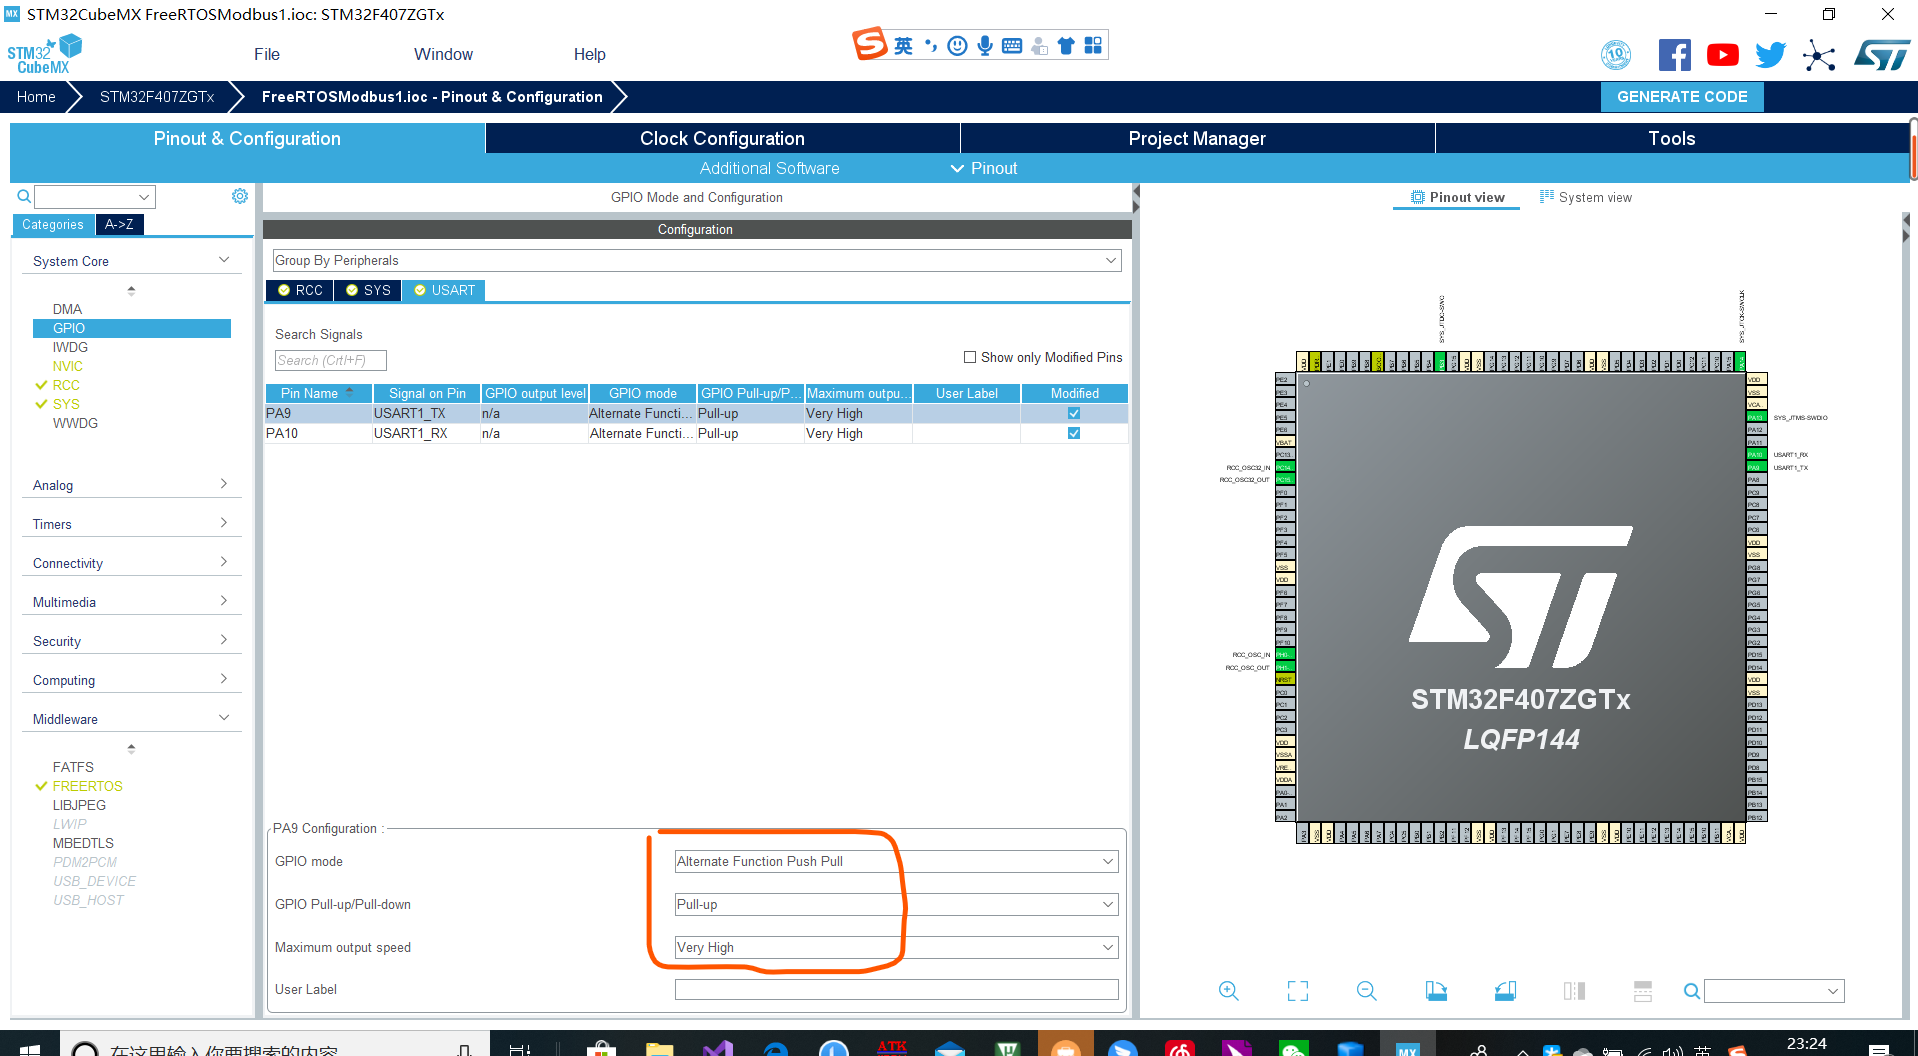Enable Show only Modified Pins
The image size is (1918, 1056).
(x=969, y=357)
